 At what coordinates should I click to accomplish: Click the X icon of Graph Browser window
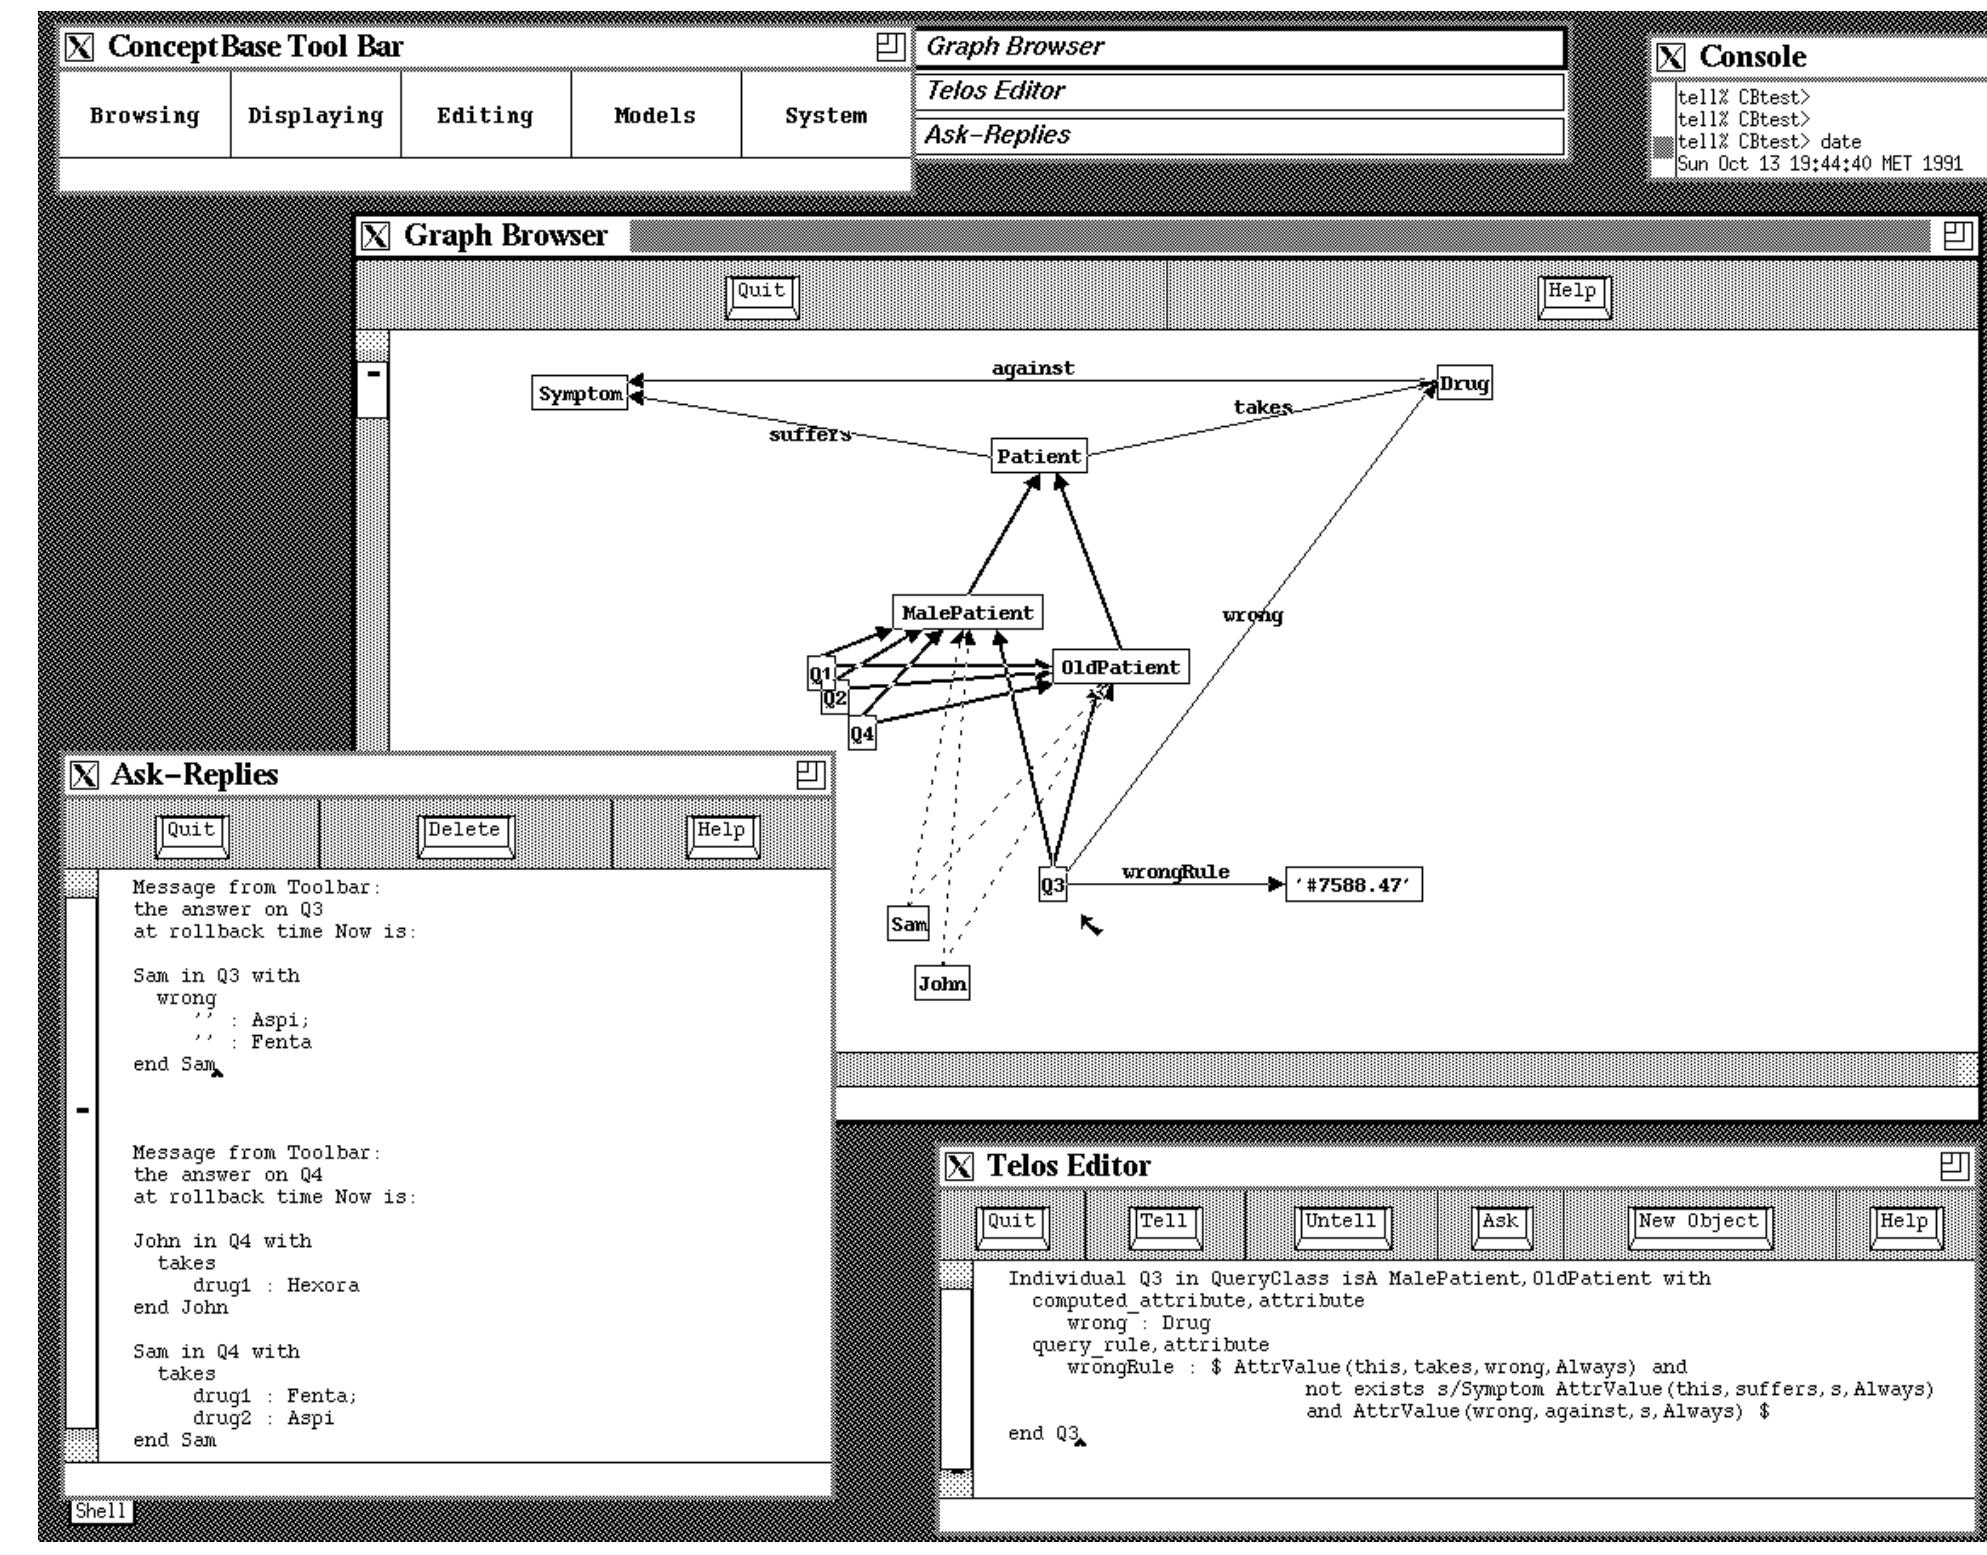pos(376,236)
